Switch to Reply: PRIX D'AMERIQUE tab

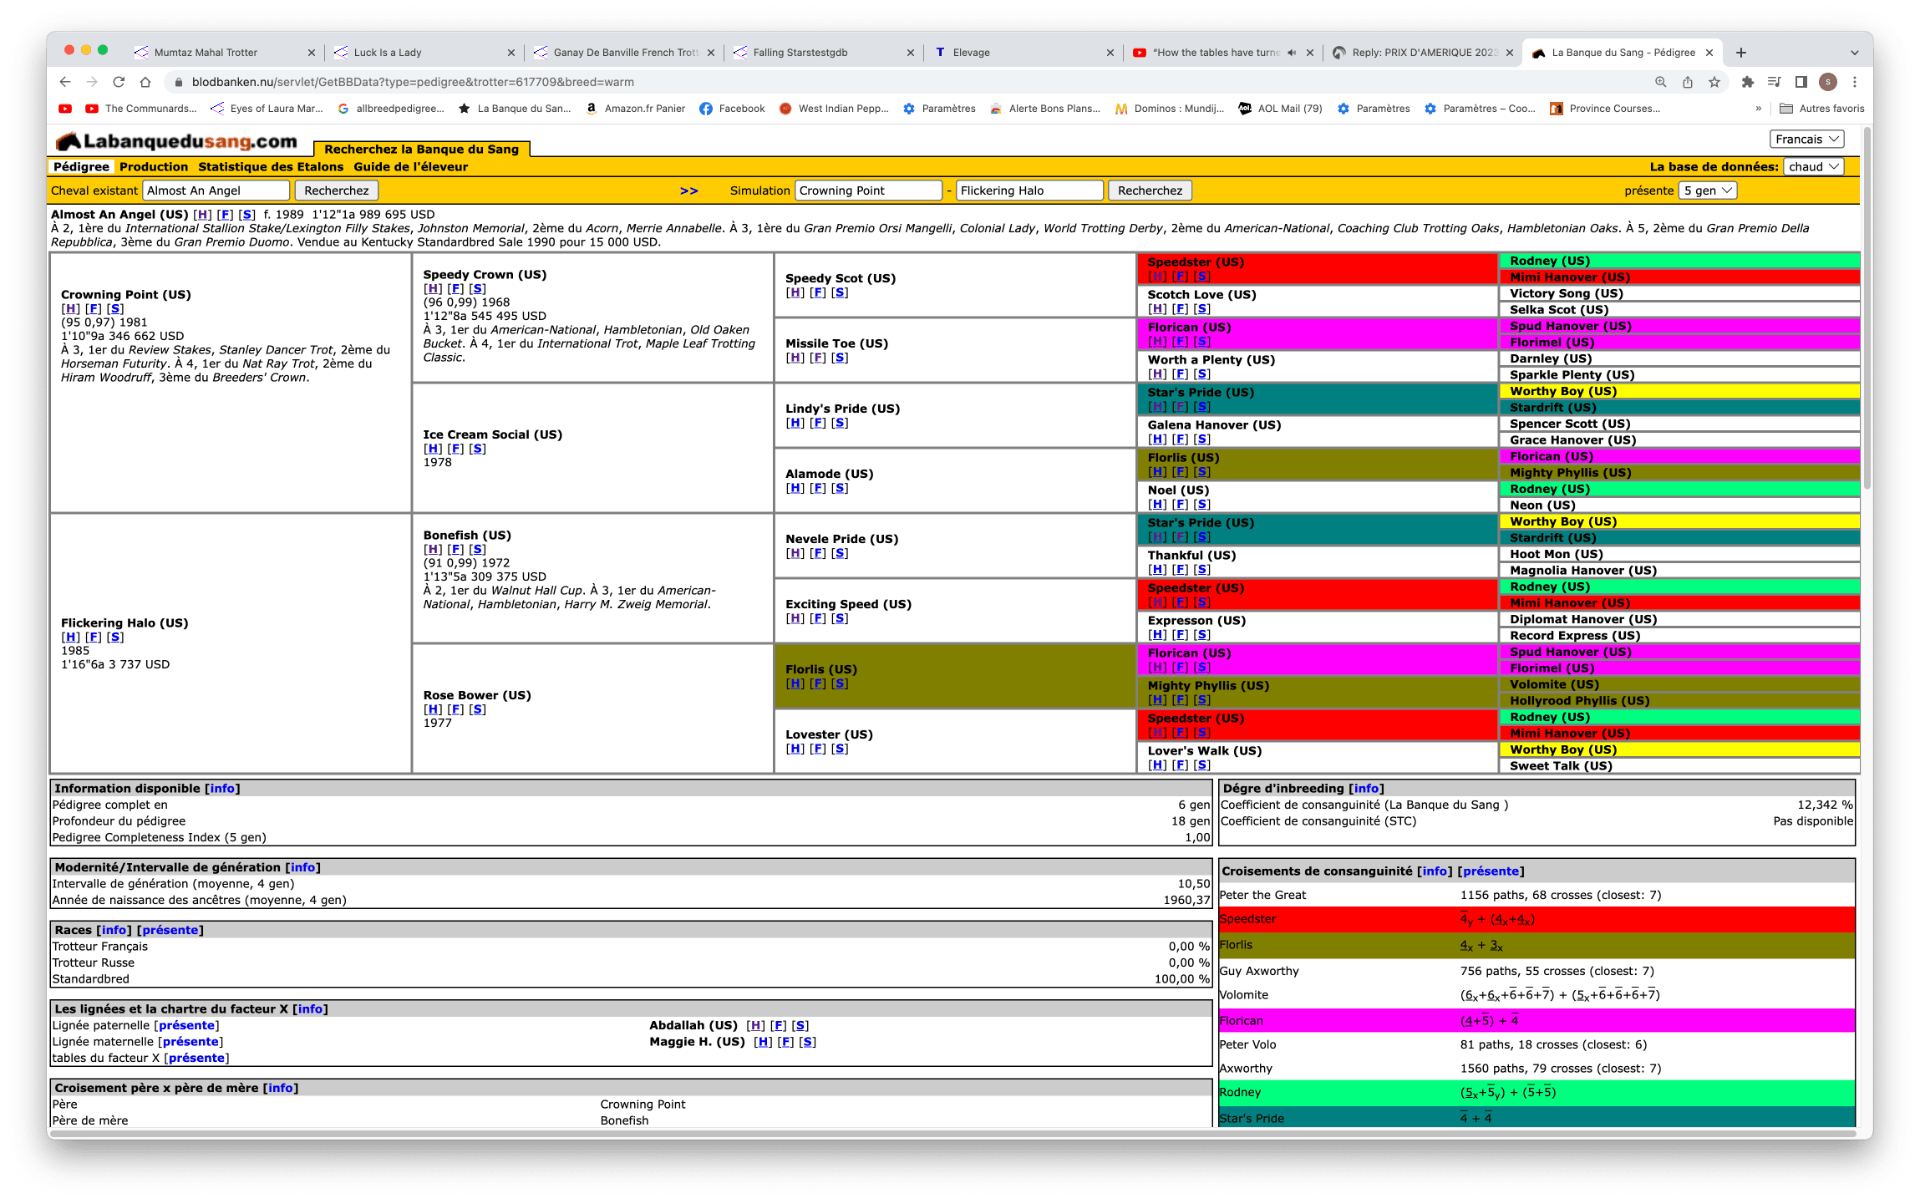click(x=1422, y=53)
